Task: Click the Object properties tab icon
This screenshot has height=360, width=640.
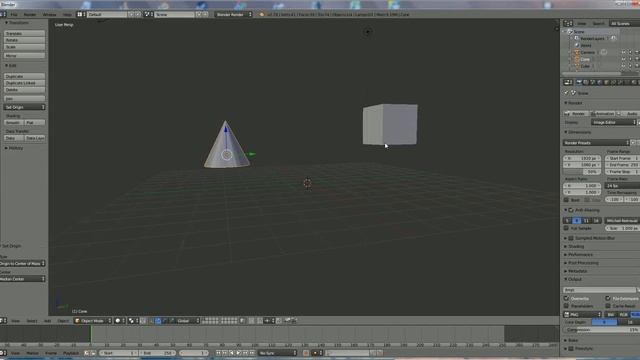Action: click(607, 82)
